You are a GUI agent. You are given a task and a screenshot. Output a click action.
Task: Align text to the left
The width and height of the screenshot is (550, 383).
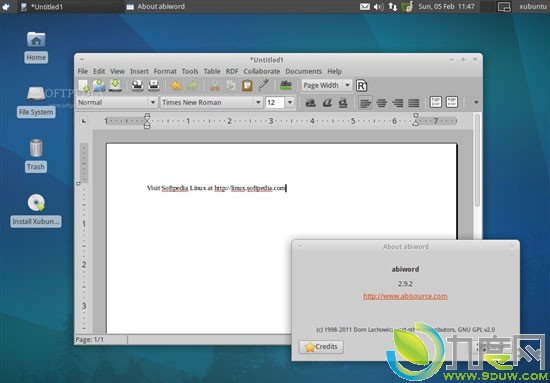click(365, 103)
